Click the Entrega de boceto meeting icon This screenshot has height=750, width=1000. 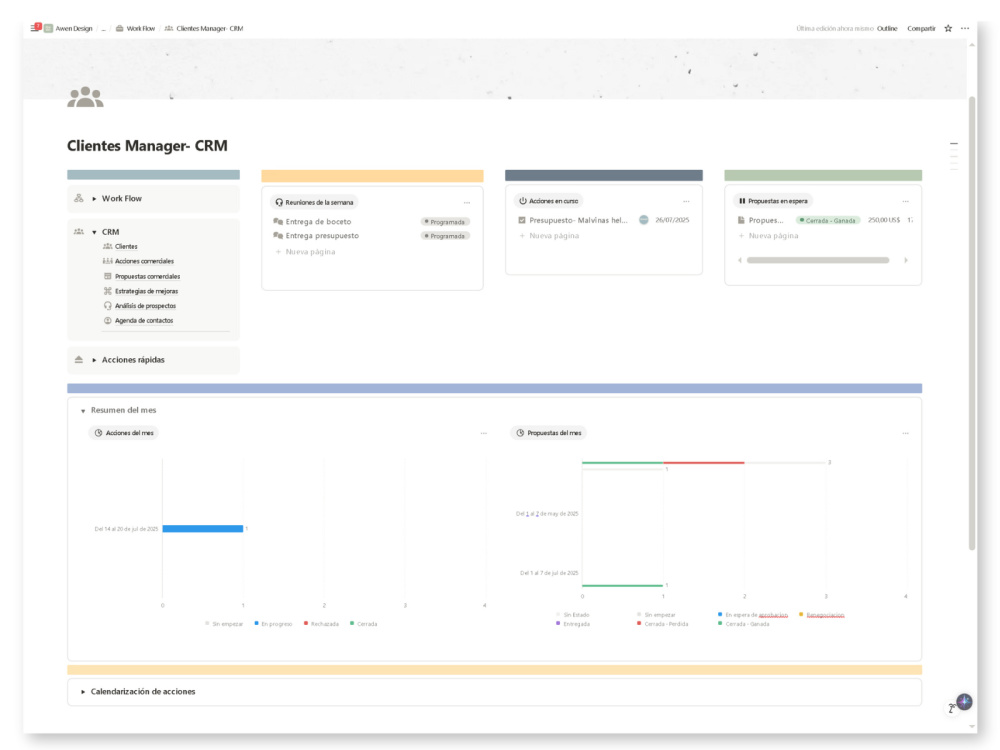(278, 221)
